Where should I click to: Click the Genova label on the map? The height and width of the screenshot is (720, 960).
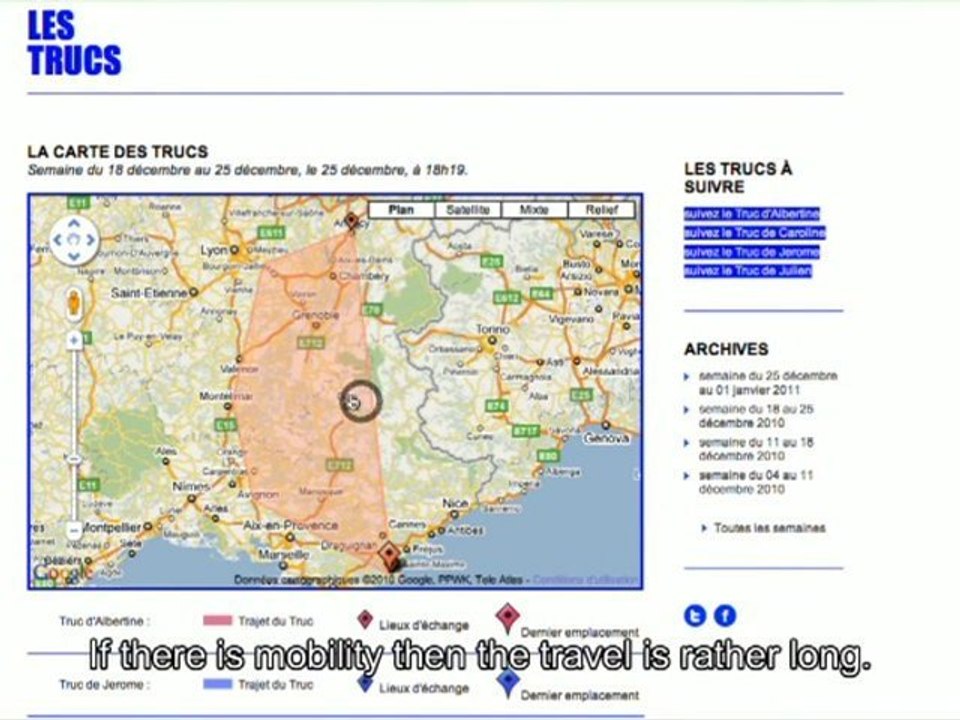606,438
